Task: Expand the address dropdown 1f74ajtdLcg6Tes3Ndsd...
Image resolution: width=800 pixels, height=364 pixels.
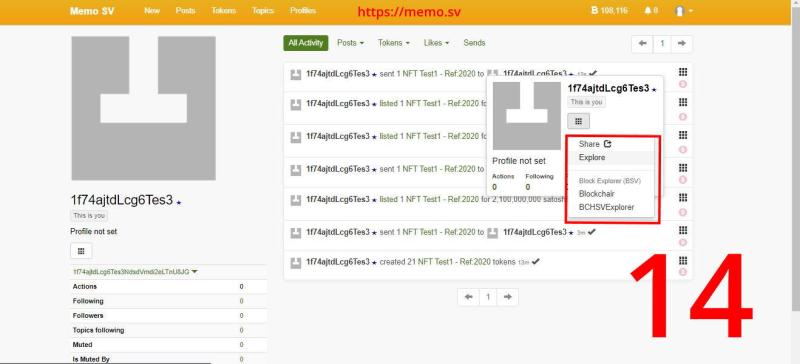Action: [x=135, y=272]
